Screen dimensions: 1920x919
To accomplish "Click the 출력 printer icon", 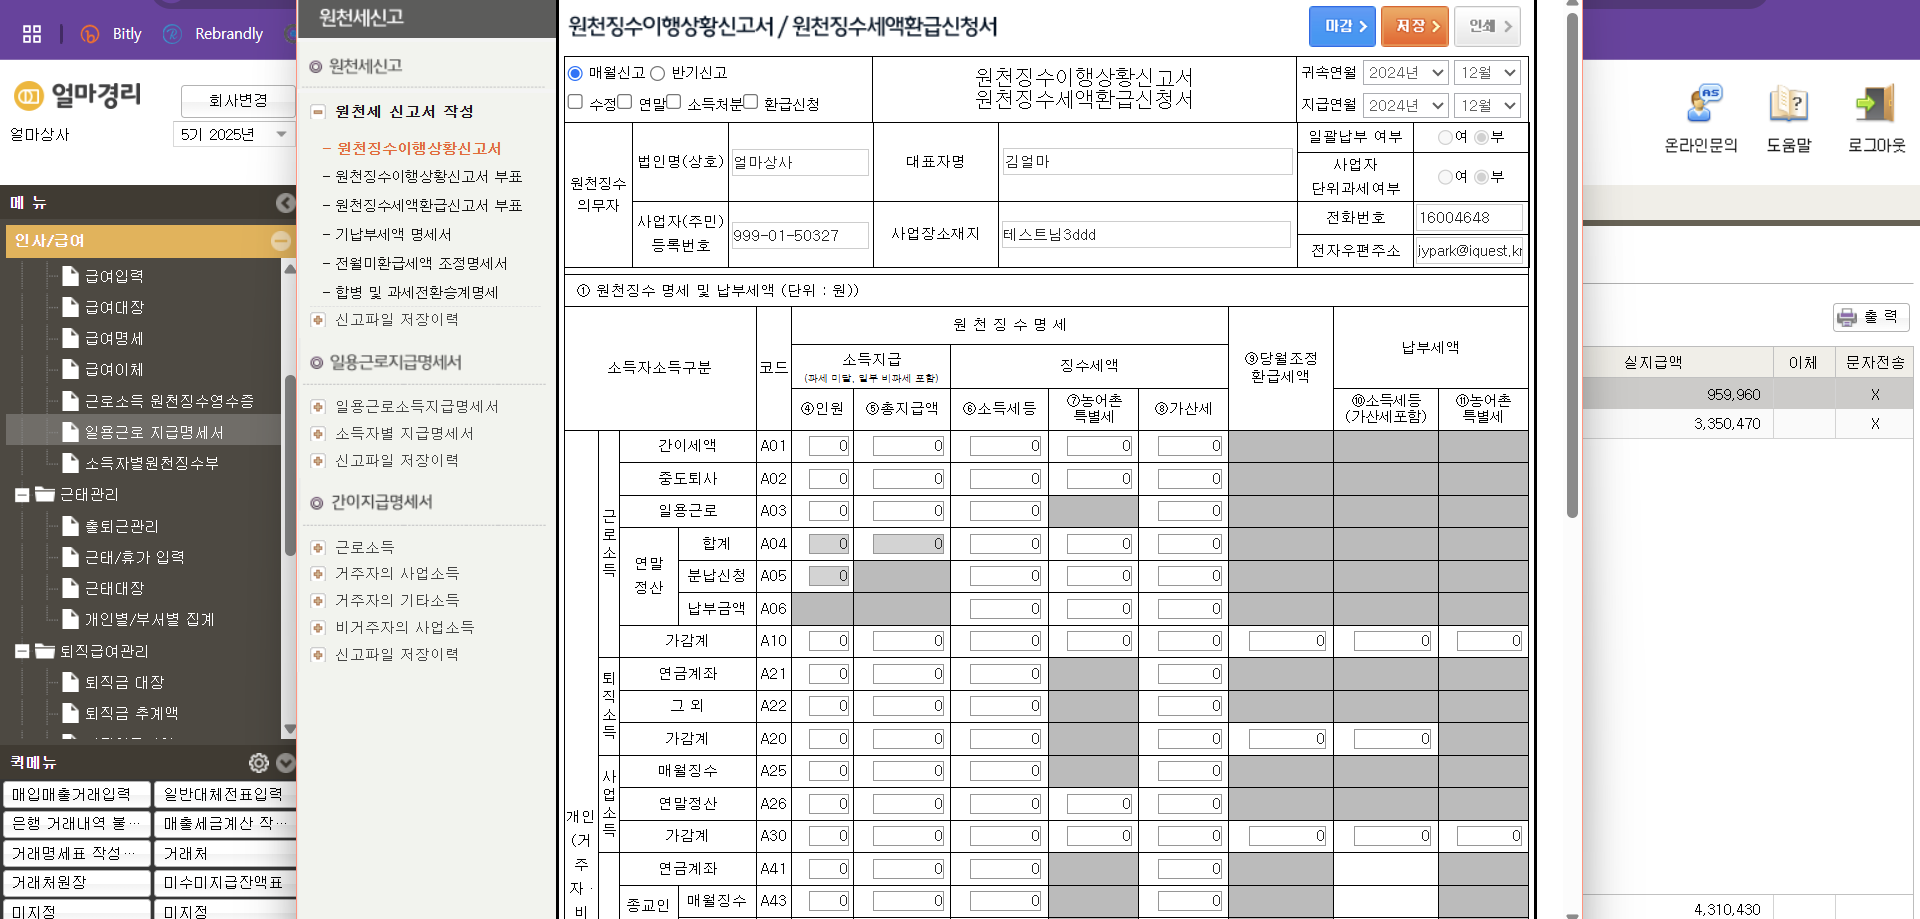I will (x=1845, y=317).
